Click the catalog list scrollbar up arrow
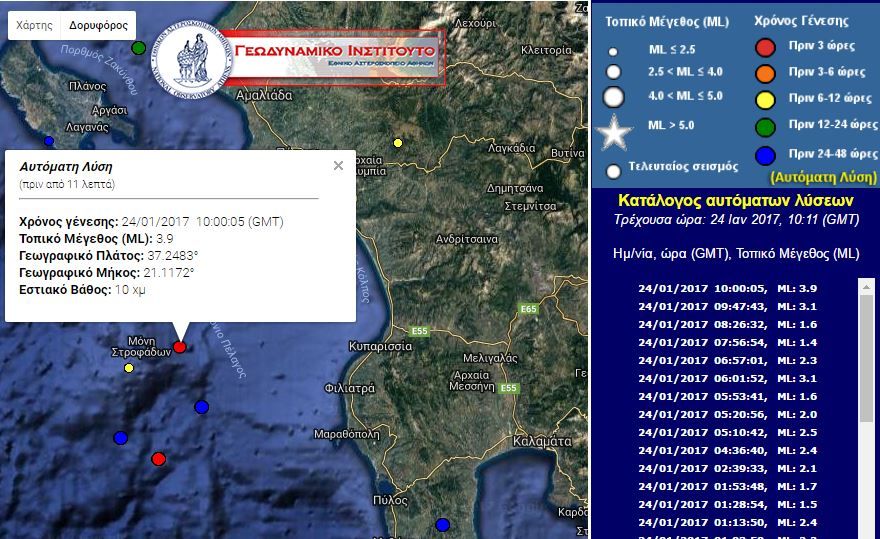The width and height of the screenshot is (880, 539). 866,287
